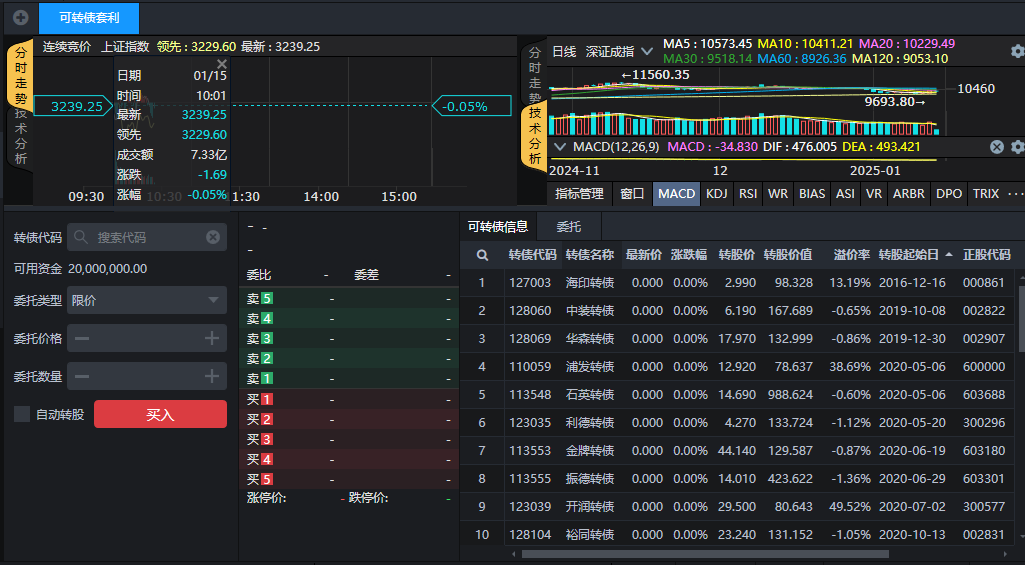The image size is (1025, 565).
Task: Click 日线 period label
Action: (564, 51)
